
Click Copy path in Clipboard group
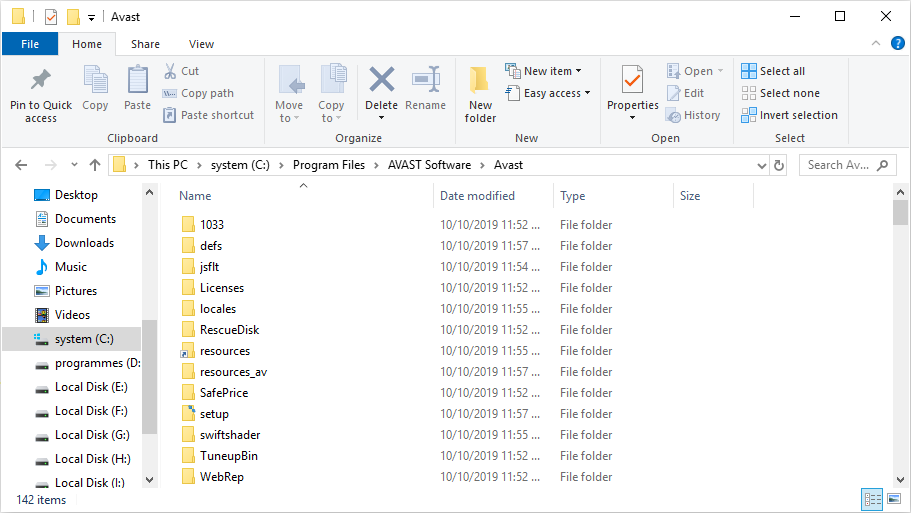pyautogui.click(x=198, y=93)
